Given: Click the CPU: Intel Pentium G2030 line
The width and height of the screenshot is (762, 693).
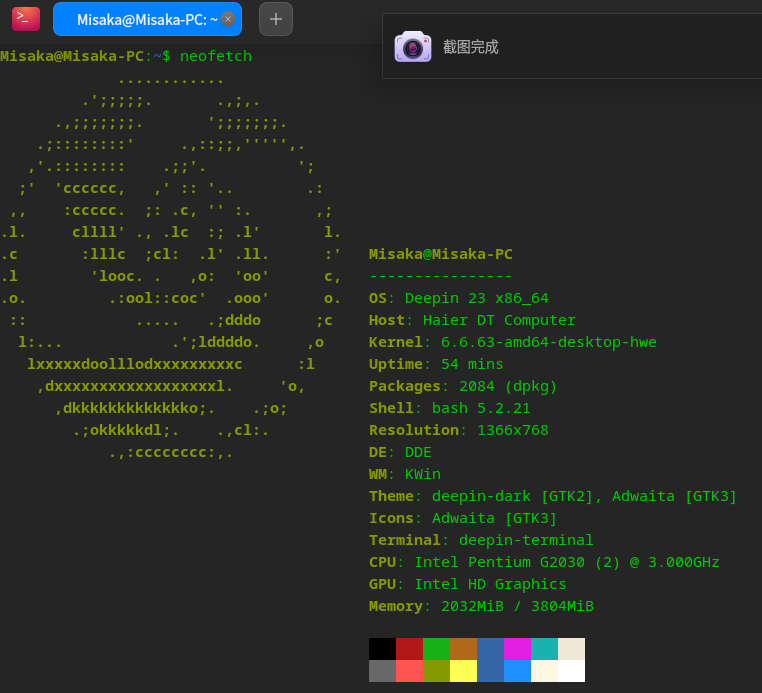Looking at the screenshot, I should coord(544,562).
